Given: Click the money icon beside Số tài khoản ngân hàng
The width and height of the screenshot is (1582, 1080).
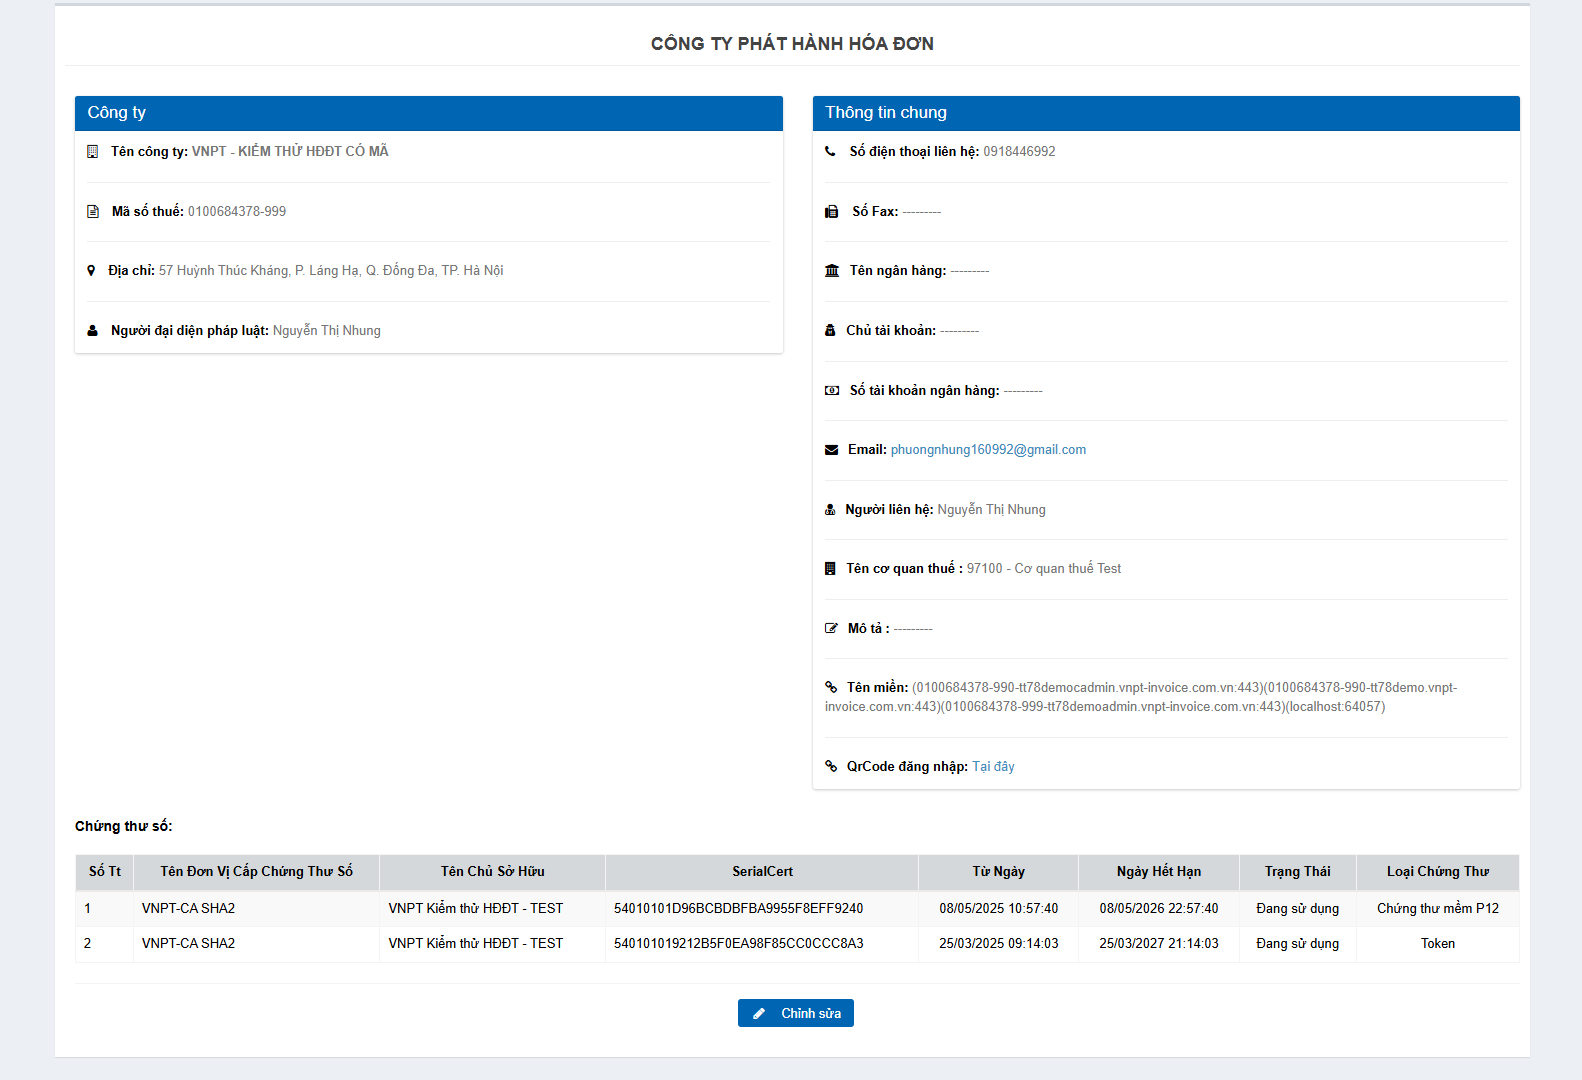Looking at the screenshot, I should click(832, 391).
